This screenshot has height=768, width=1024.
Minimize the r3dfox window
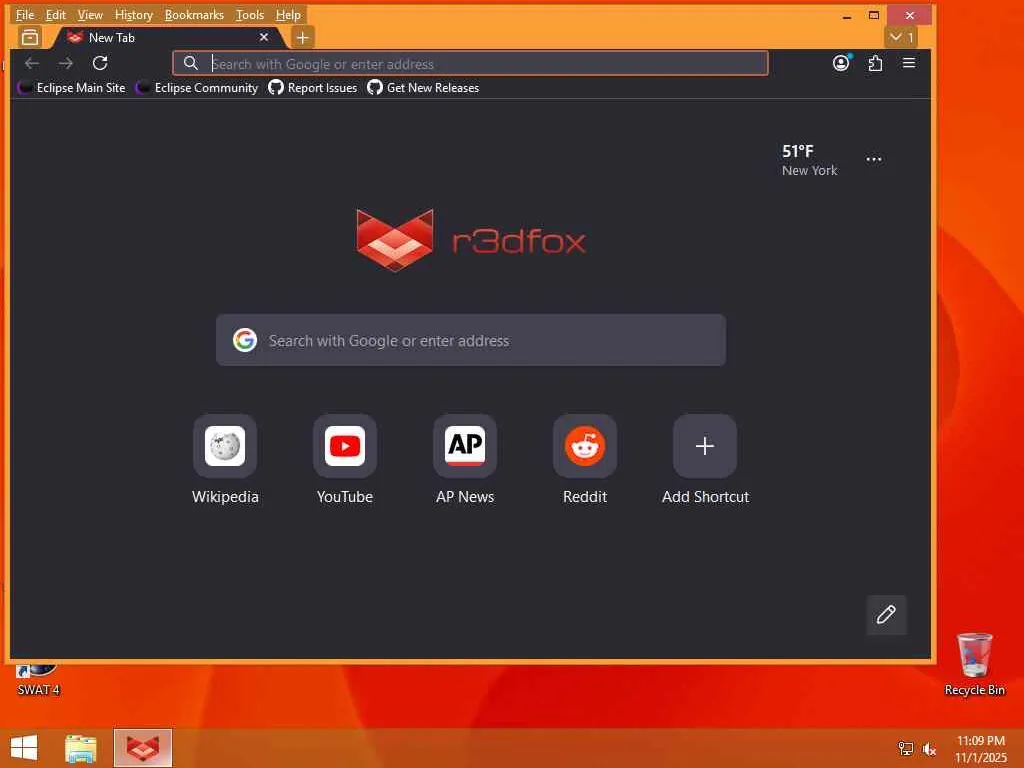coord(847,16)
